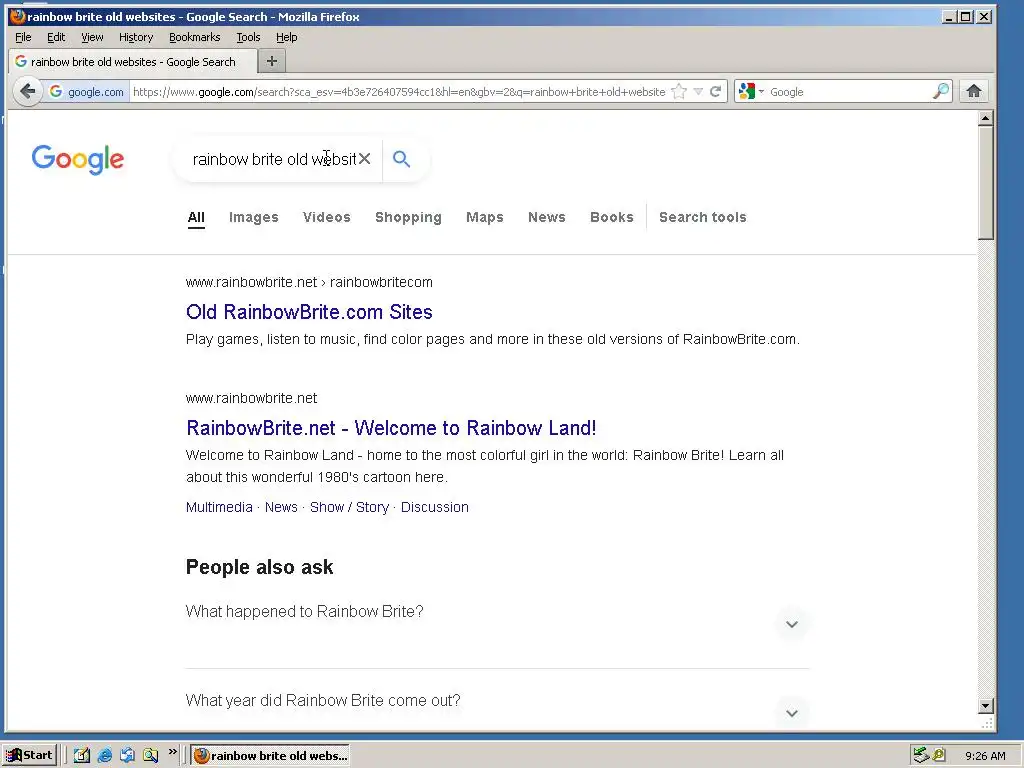Switch to Images results
This screenshot has height=768, width=1024.
click(253, 217)
